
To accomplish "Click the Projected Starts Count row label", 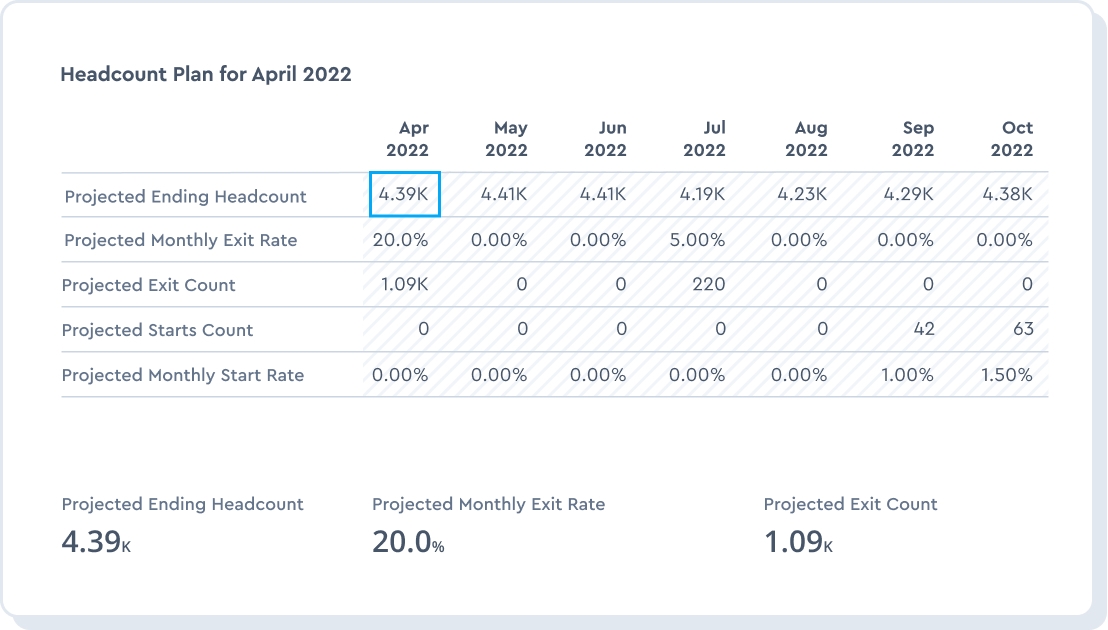I will point(157,330).
